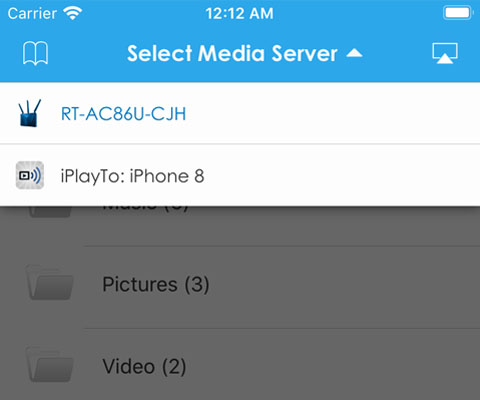Tap the AirPlay screen mirroring icon

[x=445, y=53]
